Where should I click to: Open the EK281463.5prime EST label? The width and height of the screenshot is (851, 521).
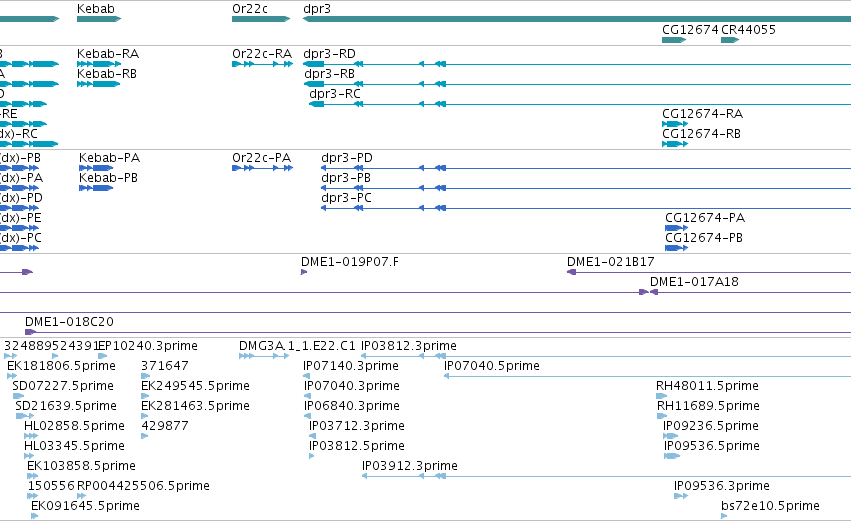click(x=195, y=406)
